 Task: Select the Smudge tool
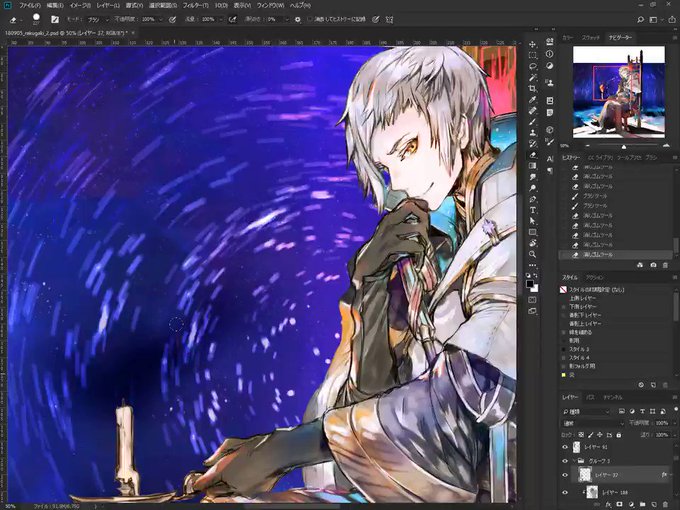533,177
